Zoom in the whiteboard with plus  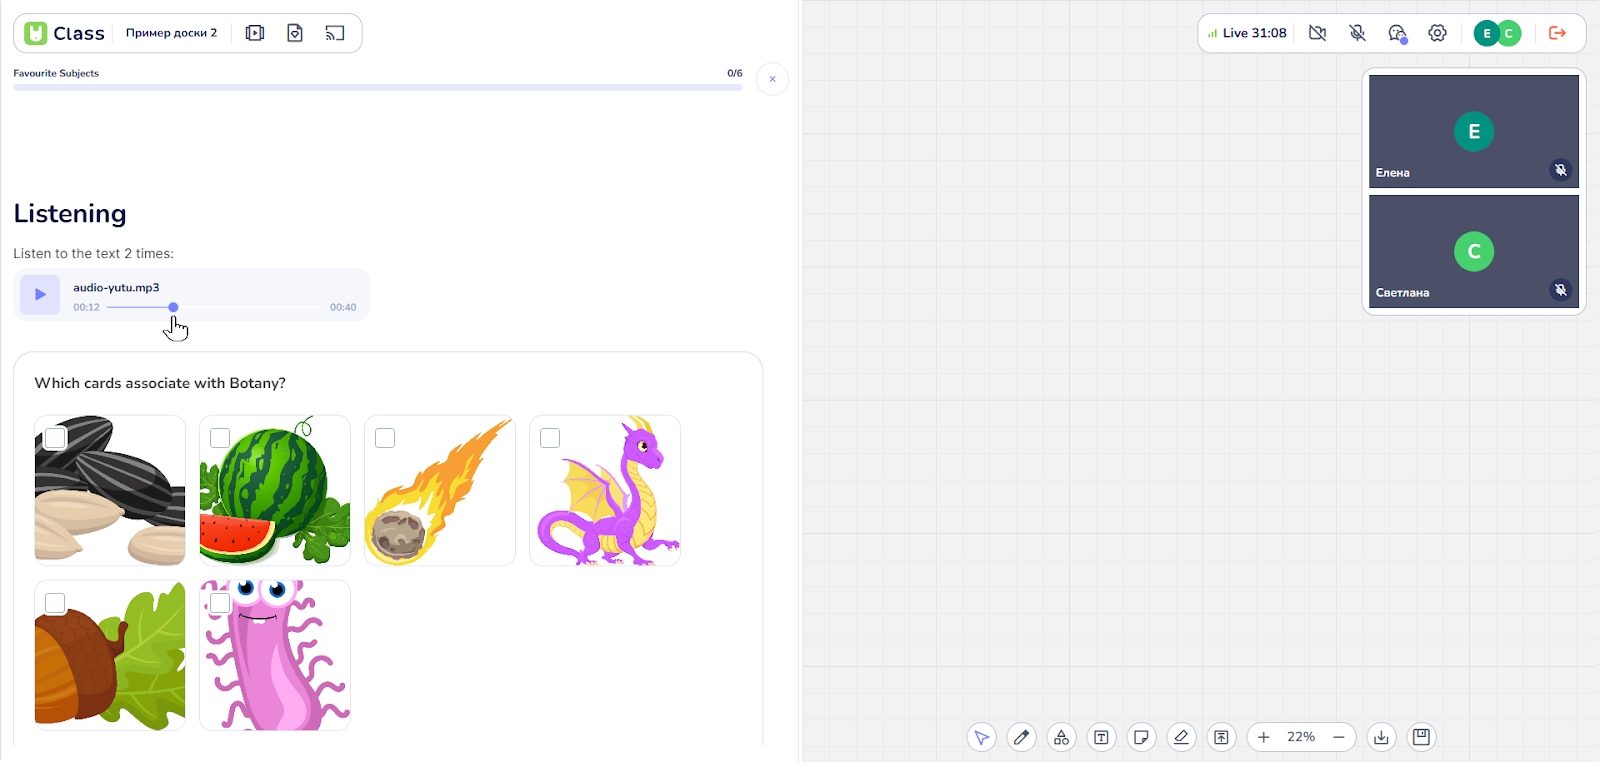tap(1264, 737)
